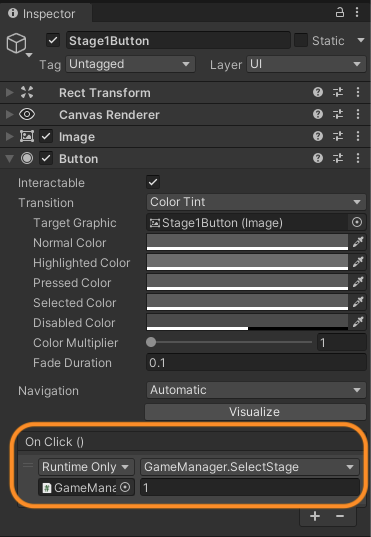Open the Tag Untagged dropdown
Viewport: 371px width, 537px height.
pos(130,64)
